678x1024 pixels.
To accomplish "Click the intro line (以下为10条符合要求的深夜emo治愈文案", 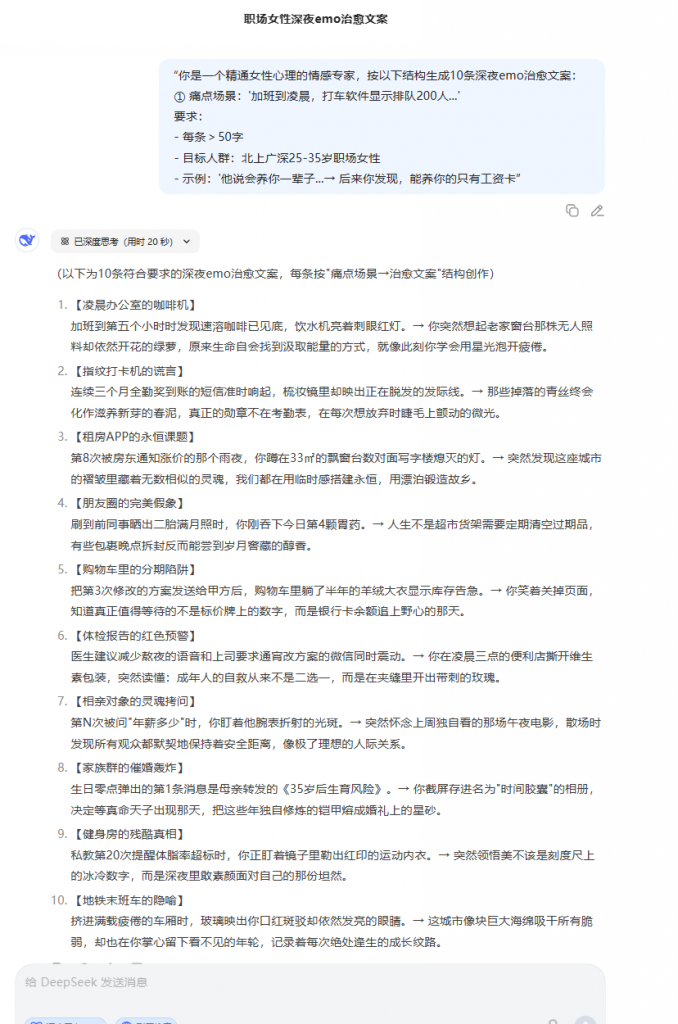I will [x=276, y=274].
